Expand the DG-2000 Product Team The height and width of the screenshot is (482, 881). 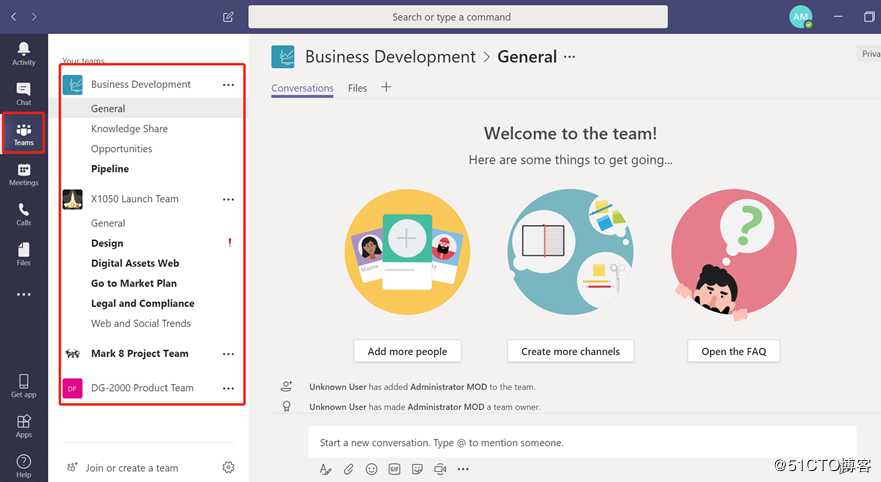[142, 388]
